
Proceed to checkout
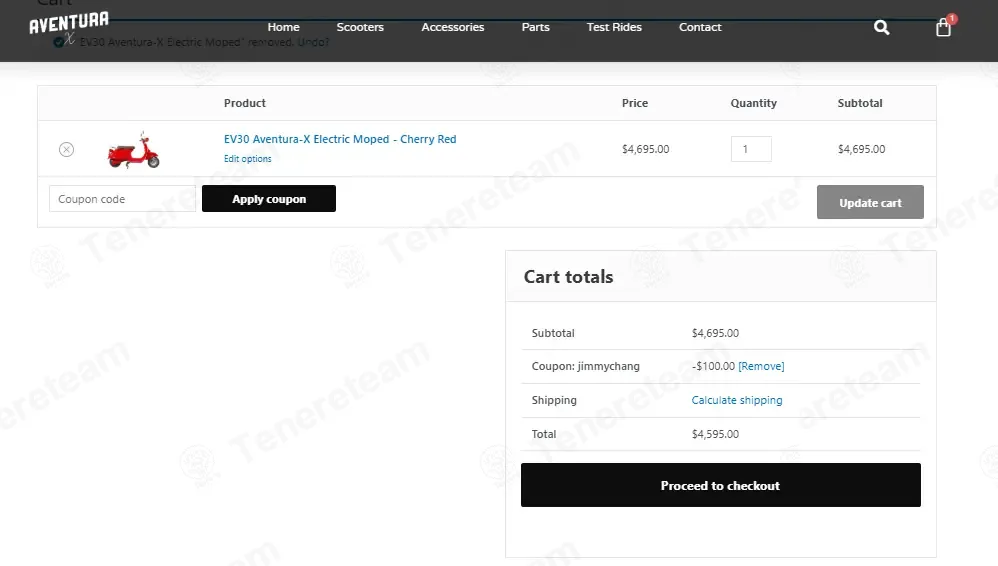coord(720,485)
